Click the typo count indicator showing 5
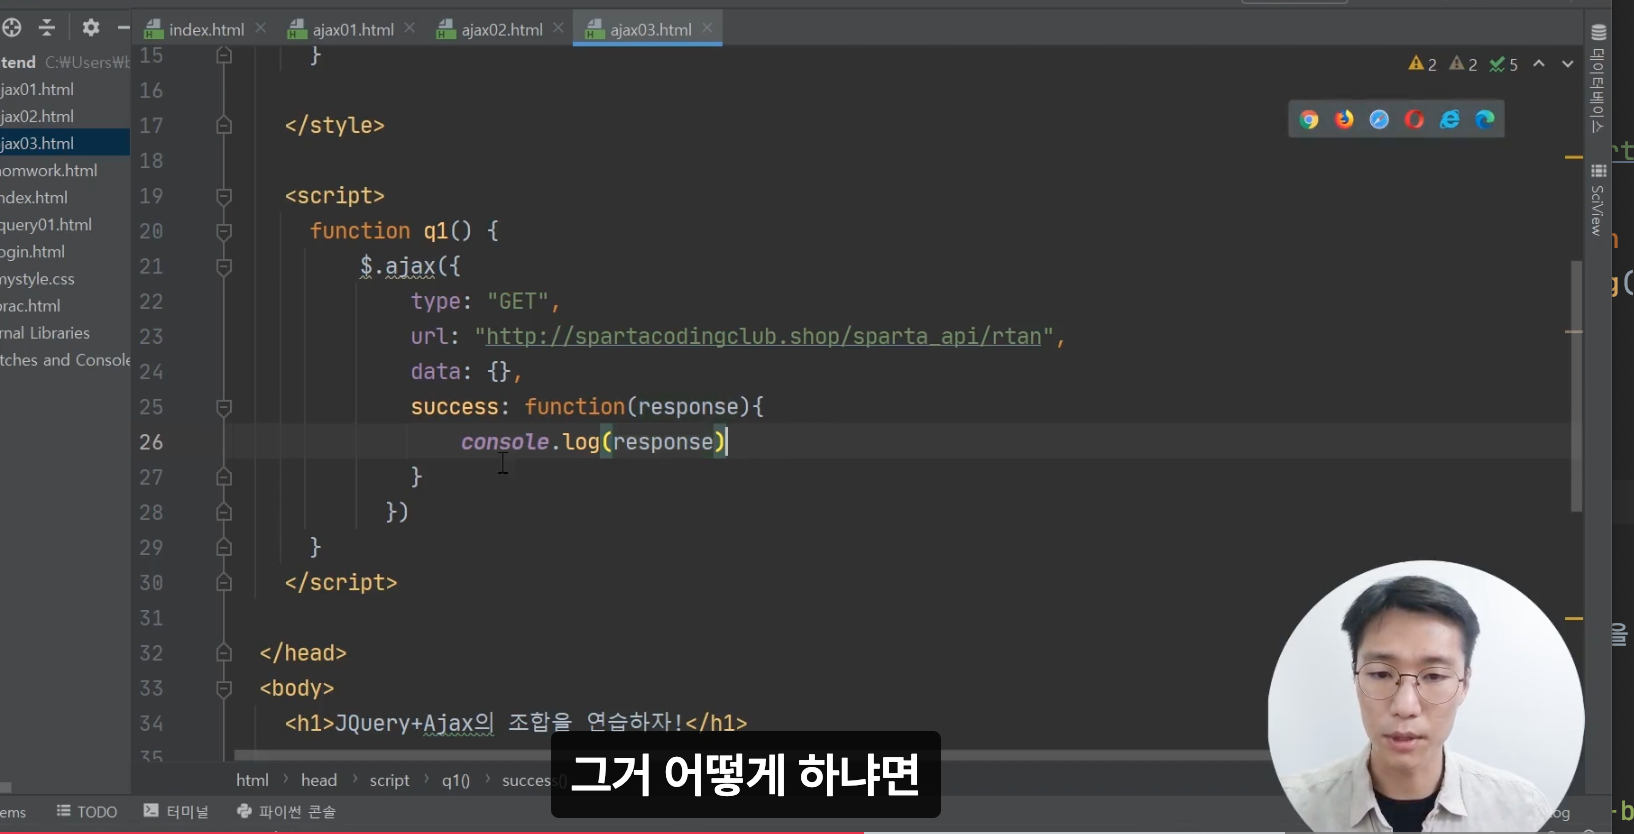The image size is (1634, 834). coord(1504,64)
